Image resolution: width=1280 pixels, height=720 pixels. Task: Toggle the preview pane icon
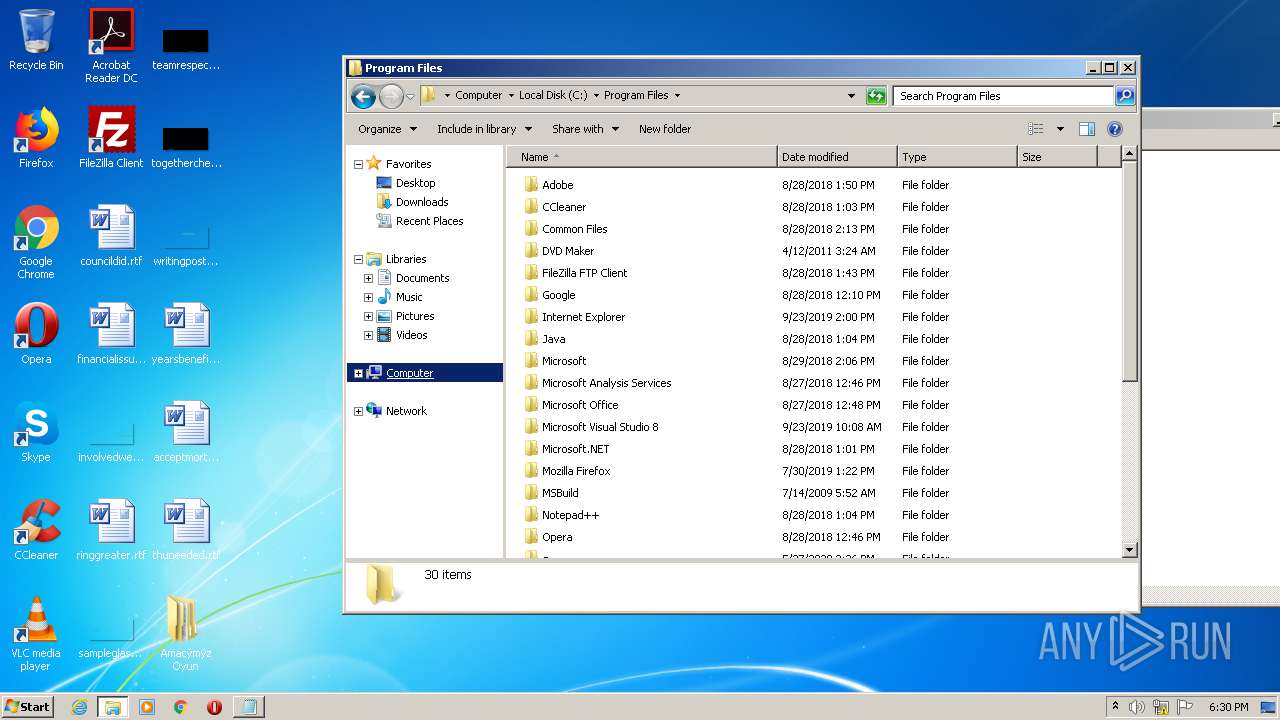(1087, 129)
